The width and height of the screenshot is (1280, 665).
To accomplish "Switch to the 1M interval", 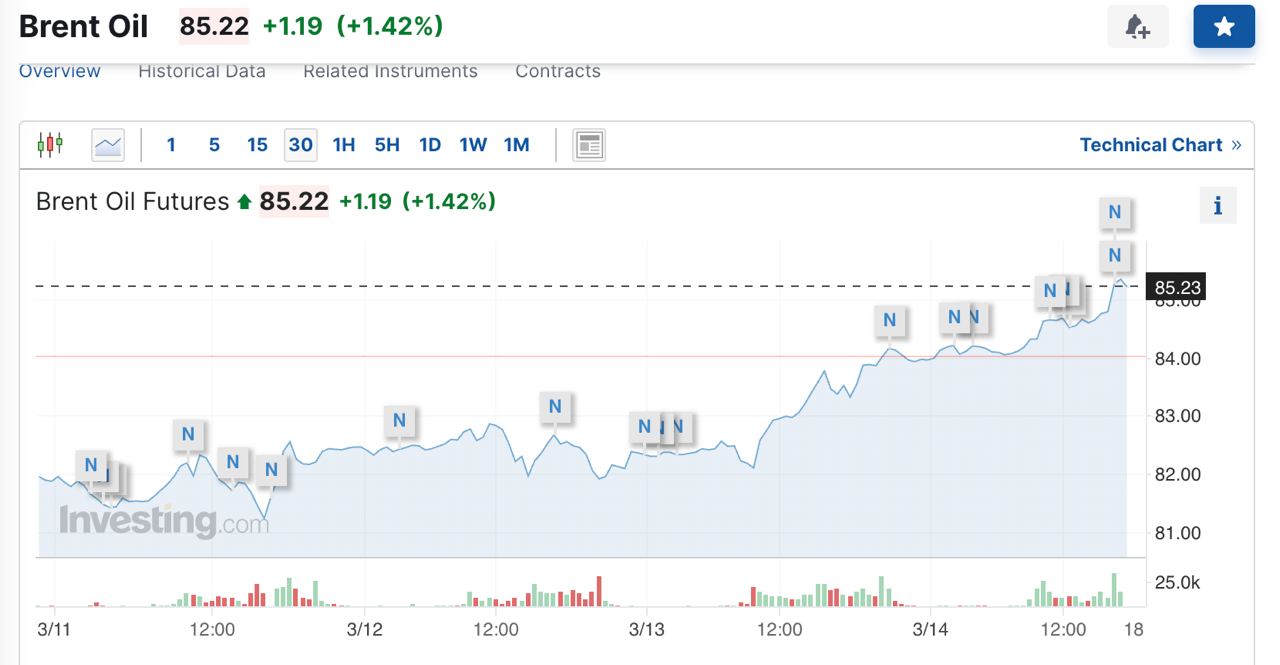I will pos(516,145).
